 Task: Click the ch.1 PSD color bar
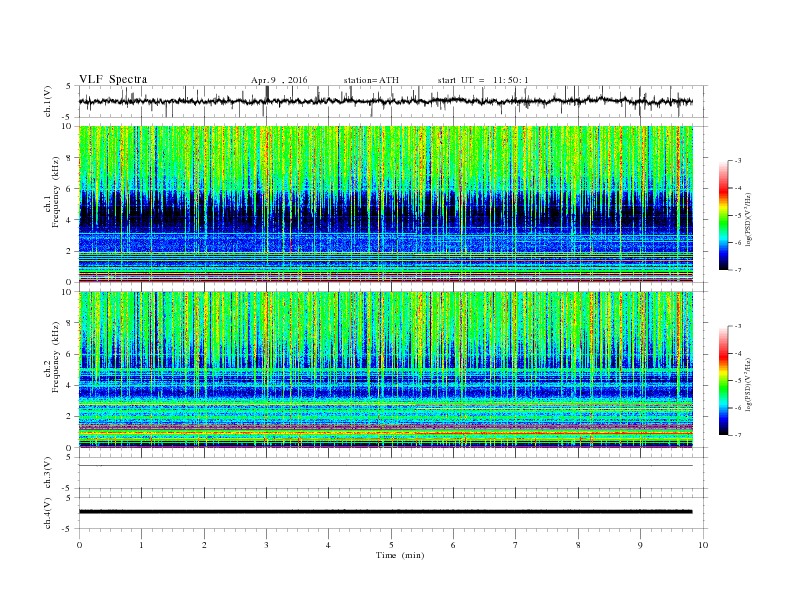tap(723, 216)
